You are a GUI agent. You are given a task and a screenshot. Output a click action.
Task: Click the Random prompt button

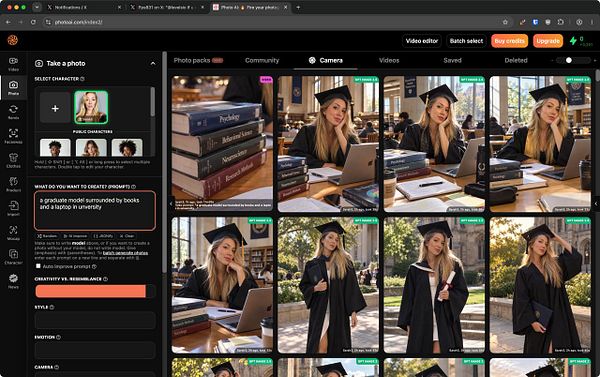tap(47, 236)
